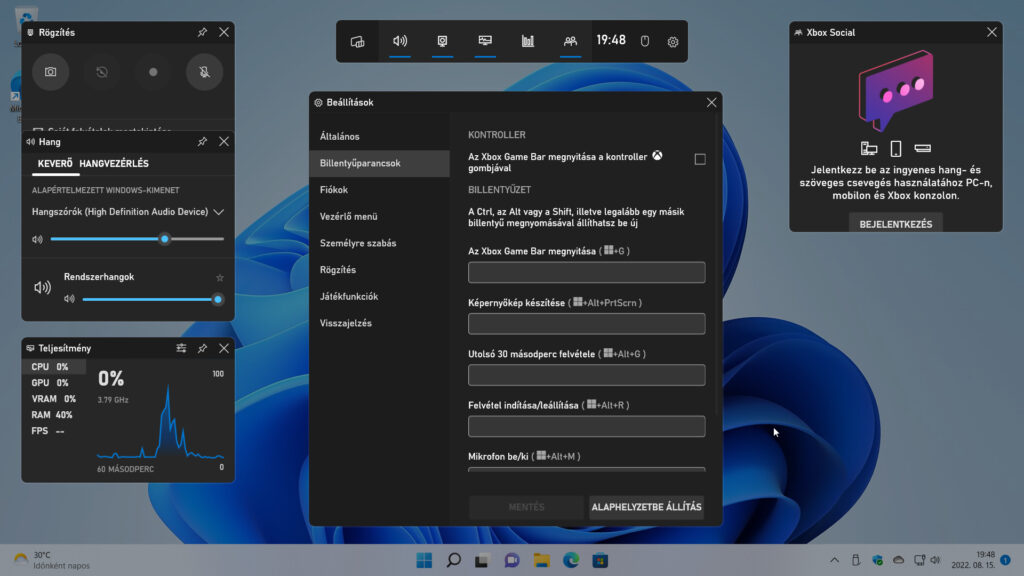Viewport: 1024px width, 576px height.
Task: Mute the default speaker output
Action: [x=37, y=239]
